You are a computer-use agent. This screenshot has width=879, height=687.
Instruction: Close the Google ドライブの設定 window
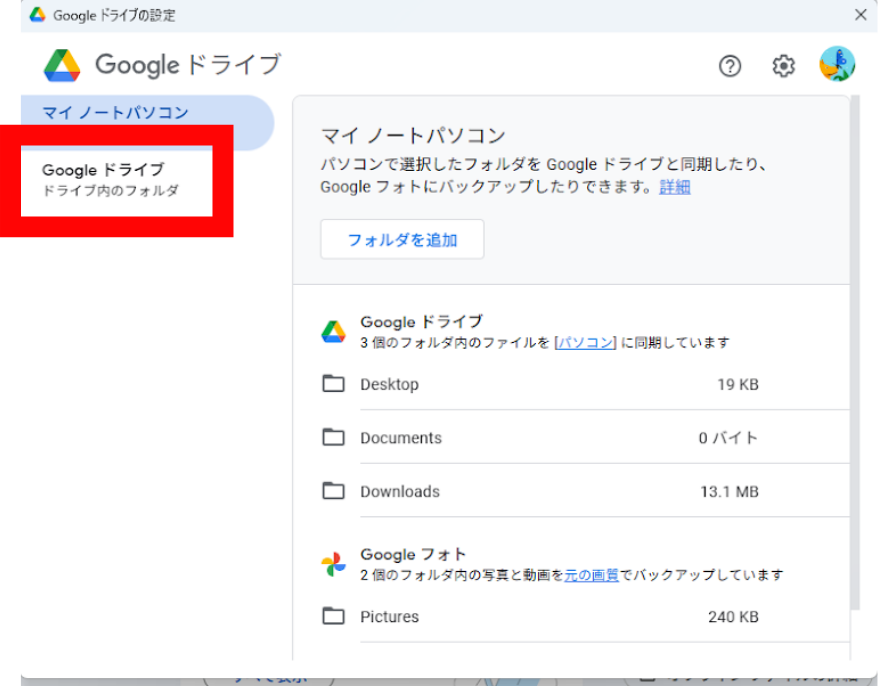click(861, 15)
